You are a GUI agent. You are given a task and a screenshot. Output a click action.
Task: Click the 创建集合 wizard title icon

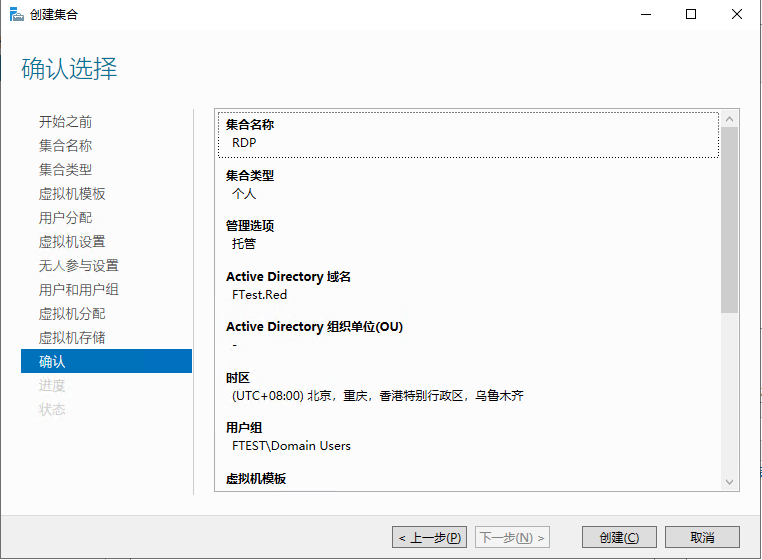tap(17, 15)
